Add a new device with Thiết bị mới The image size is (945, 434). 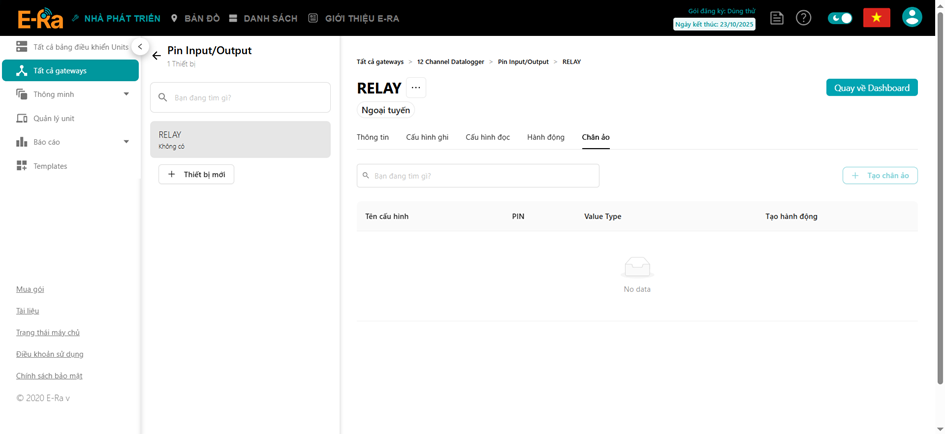coord(196,174)
